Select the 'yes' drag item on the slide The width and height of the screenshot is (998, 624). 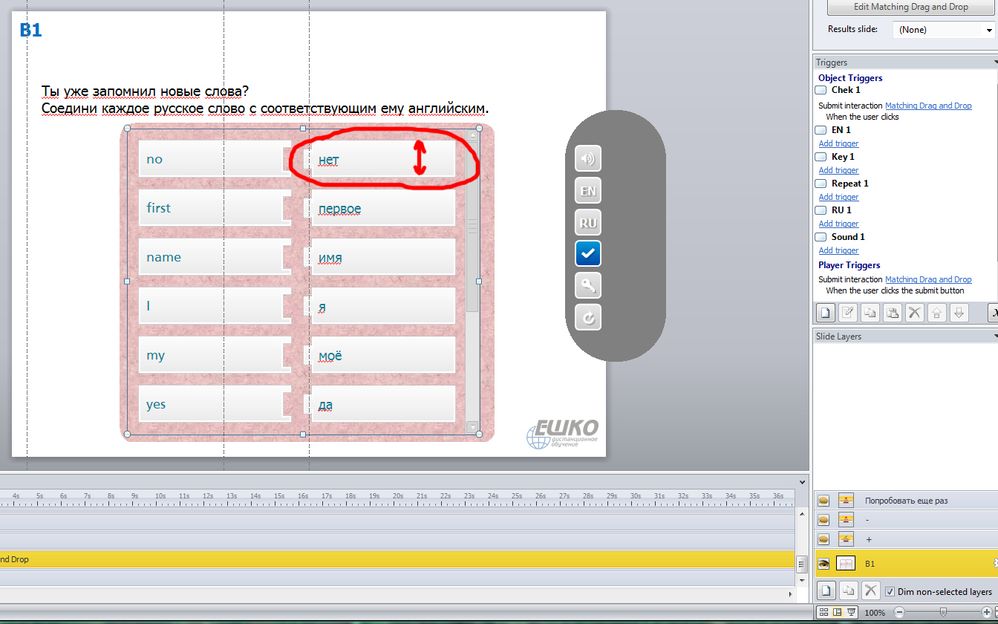point(215,404)
